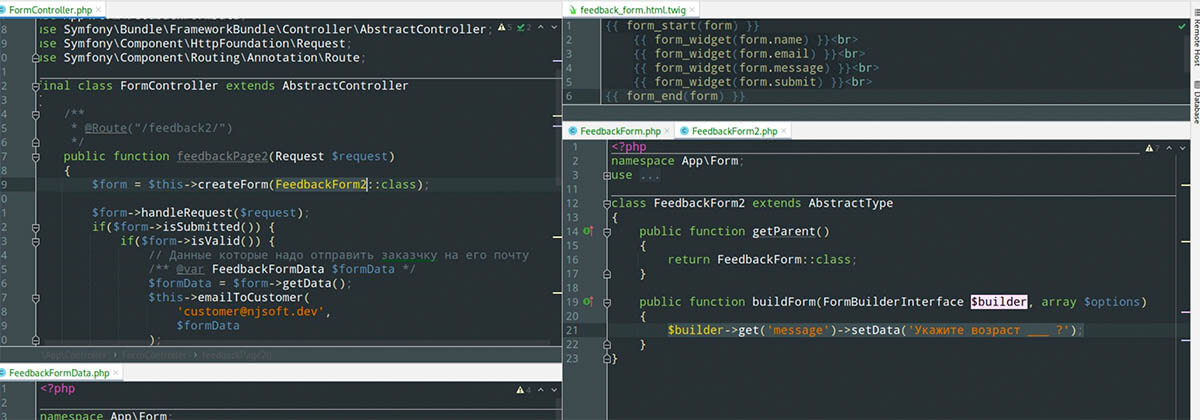The image size is (1200, 420).
Task: Click handleRequest($request) call
Action: click(224, 213)
